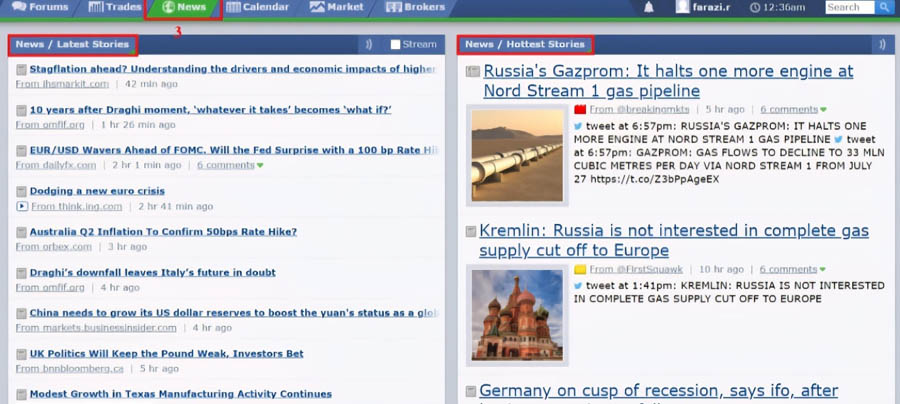Collapse the Latest Stories panel
The image size is (900, 404).
(368, 44)
